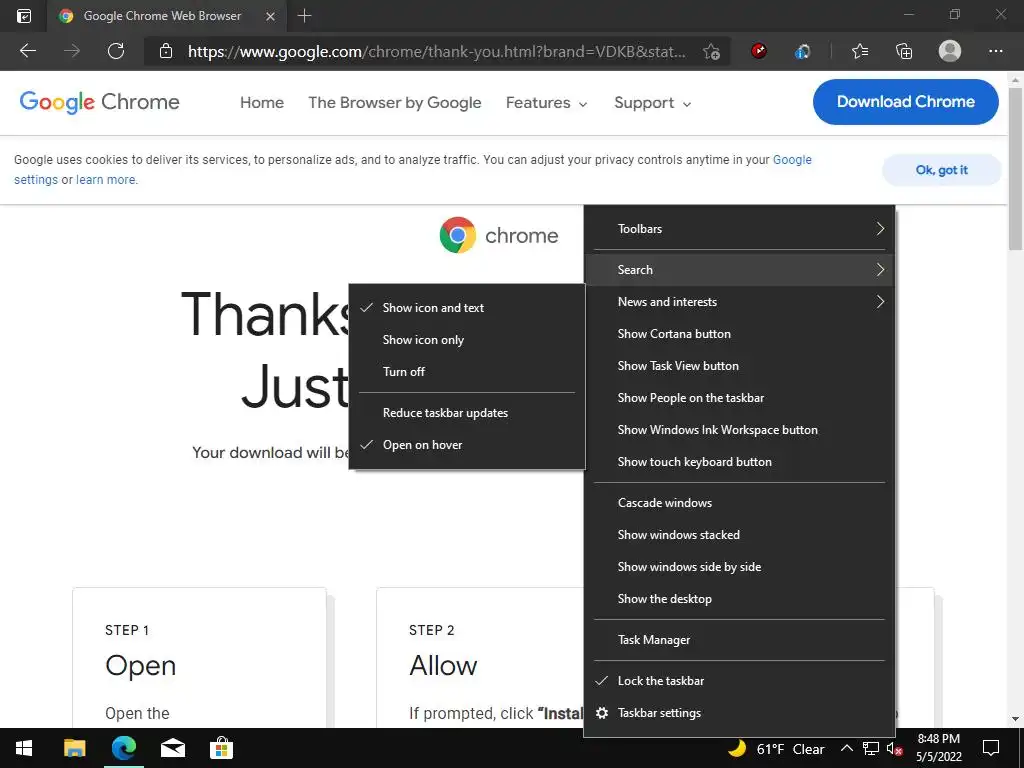Expand the Features dropdown in navigation
1024x768 pixels.
(x=546, y=103)
